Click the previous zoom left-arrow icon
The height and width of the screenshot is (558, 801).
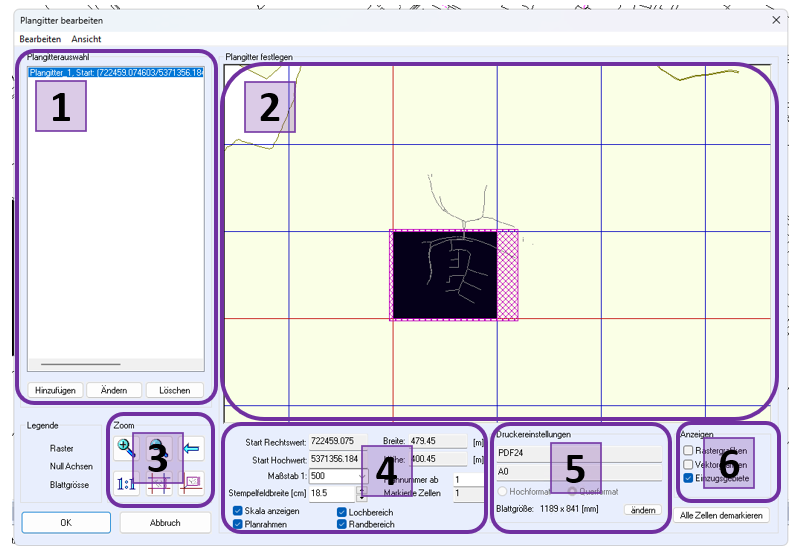click(x=191, y=447)
